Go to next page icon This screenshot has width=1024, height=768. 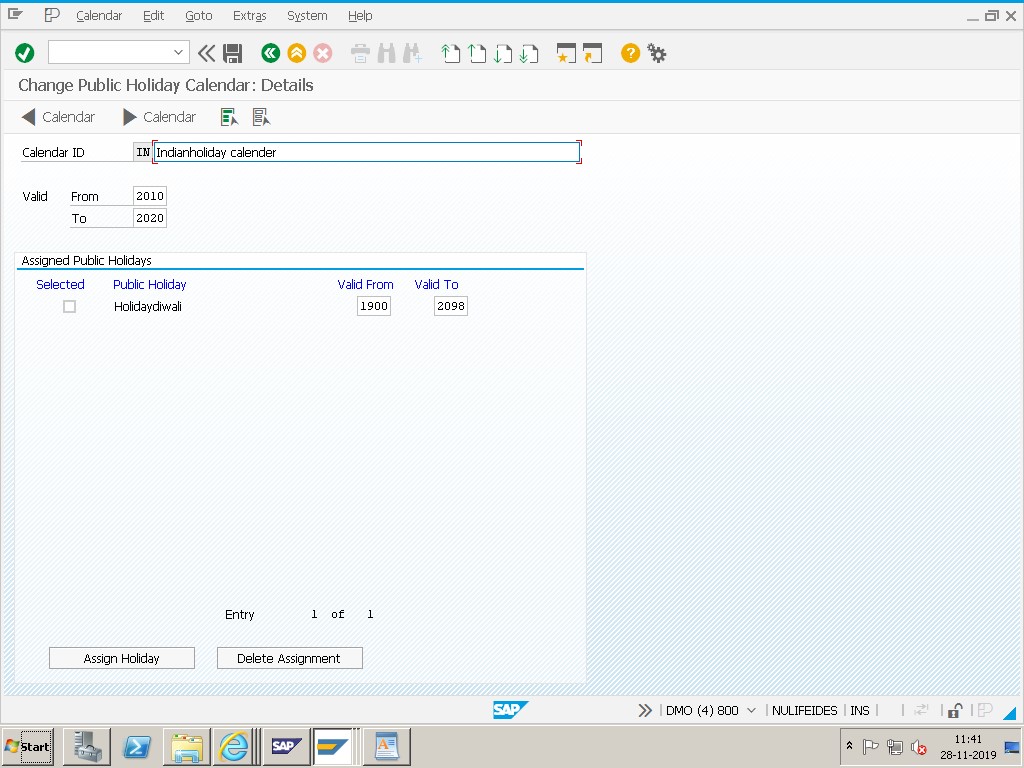503,53
